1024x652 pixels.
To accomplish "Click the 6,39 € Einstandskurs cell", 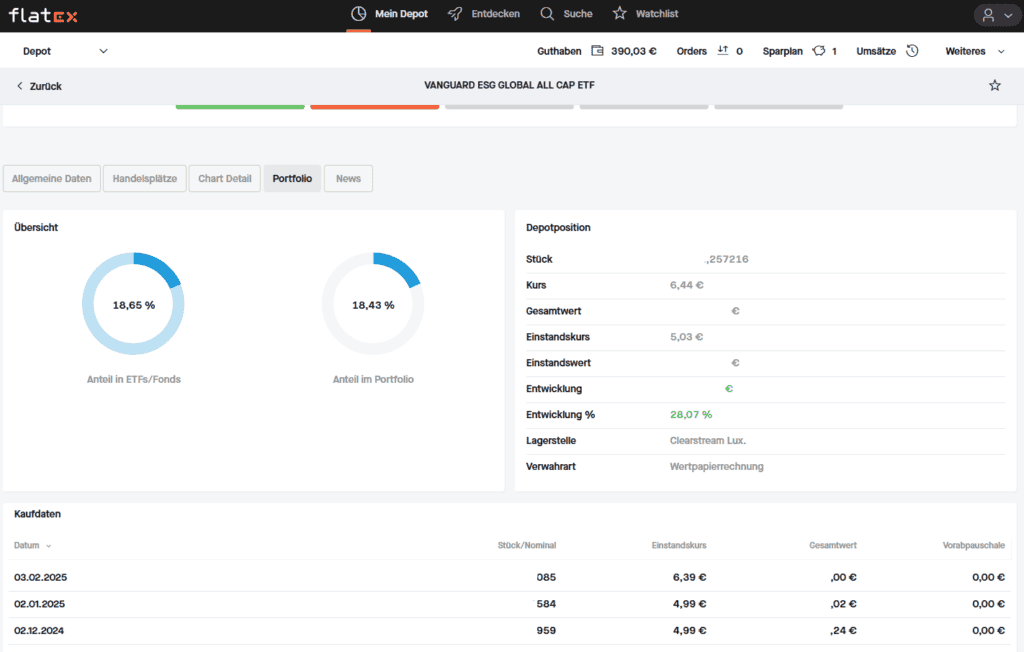I will [x=690, y=578].
